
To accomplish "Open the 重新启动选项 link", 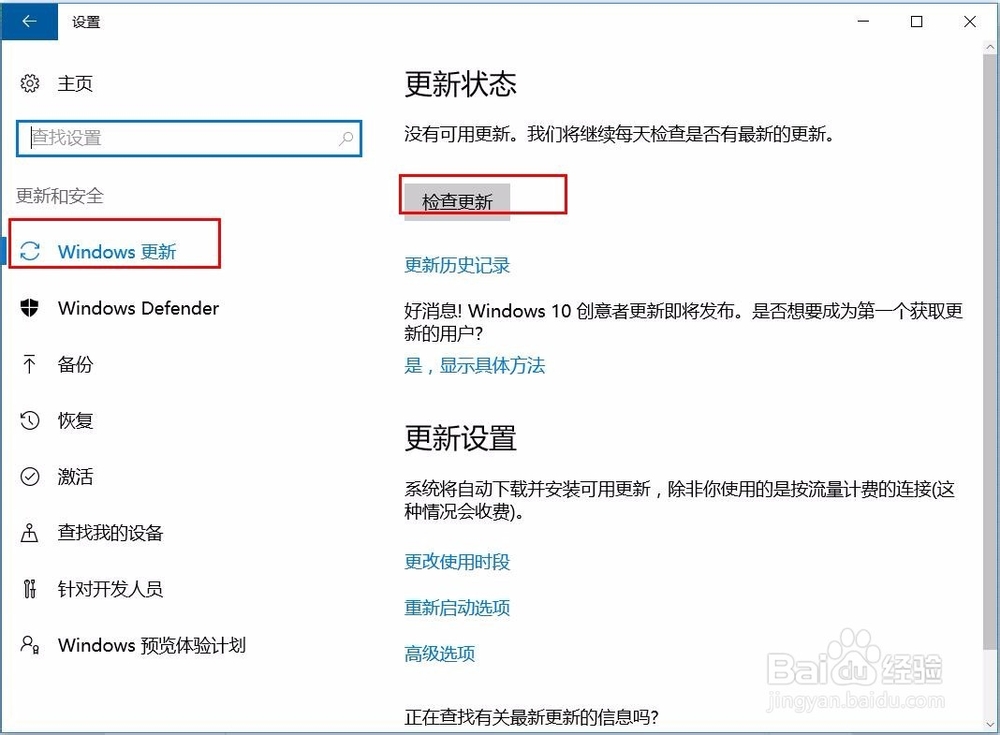I will point(457,607).
